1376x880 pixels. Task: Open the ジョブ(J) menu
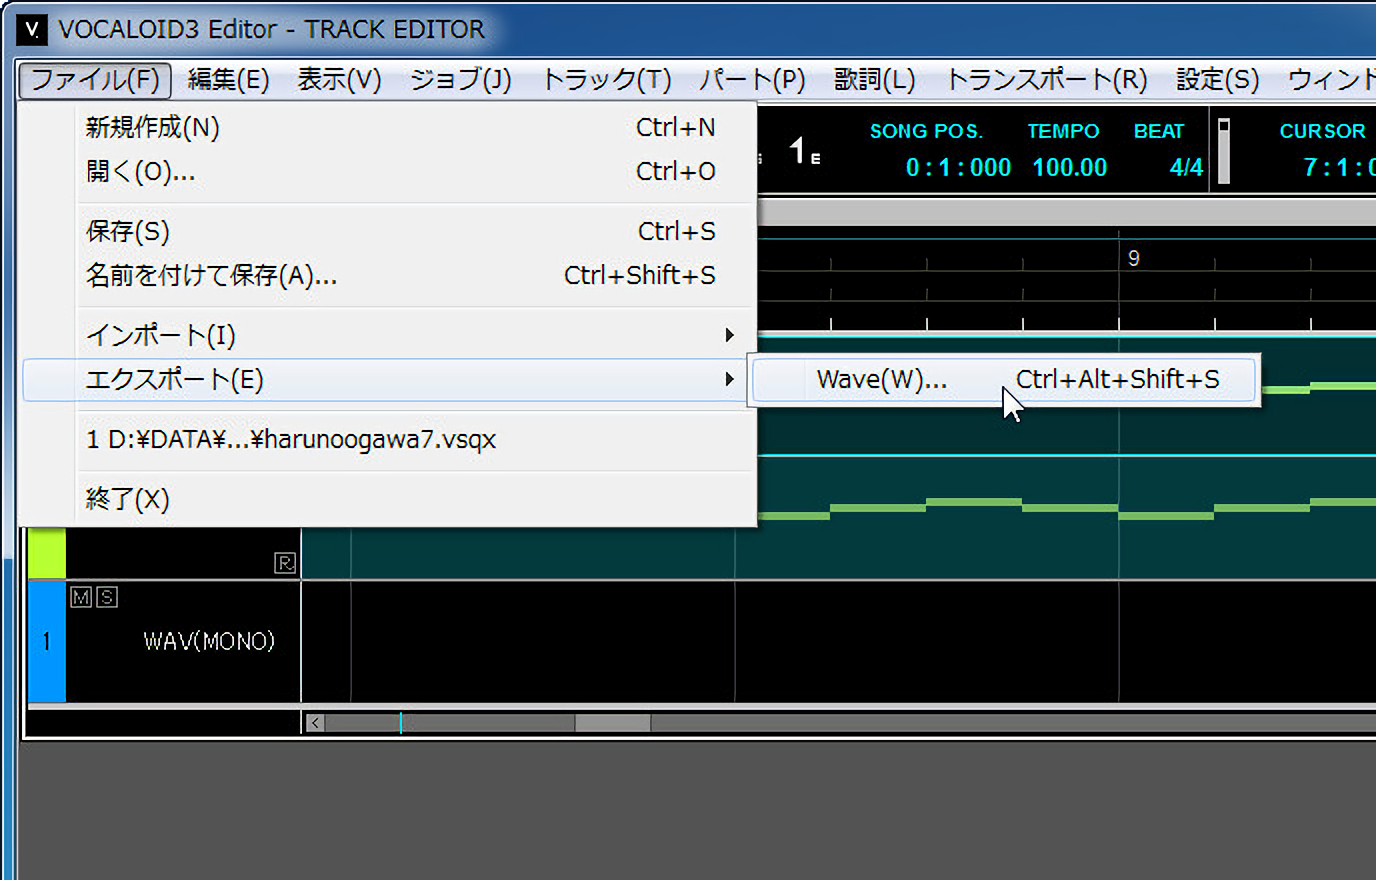point(460,80)
